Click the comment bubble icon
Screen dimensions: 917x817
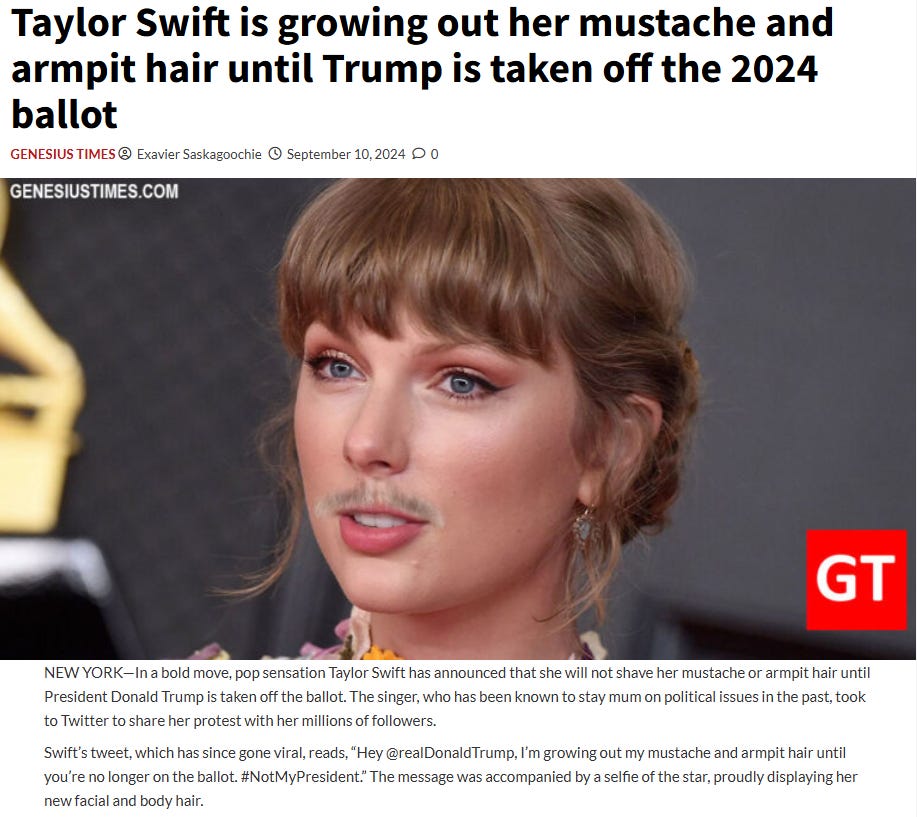tap(419, 154)
